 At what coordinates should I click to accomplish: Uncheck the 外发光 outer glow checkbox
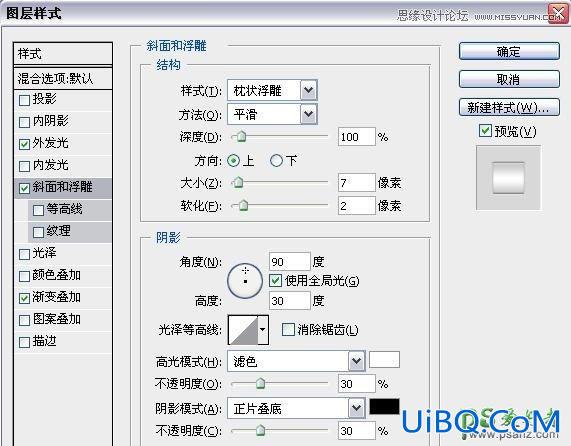click(24, 144)
